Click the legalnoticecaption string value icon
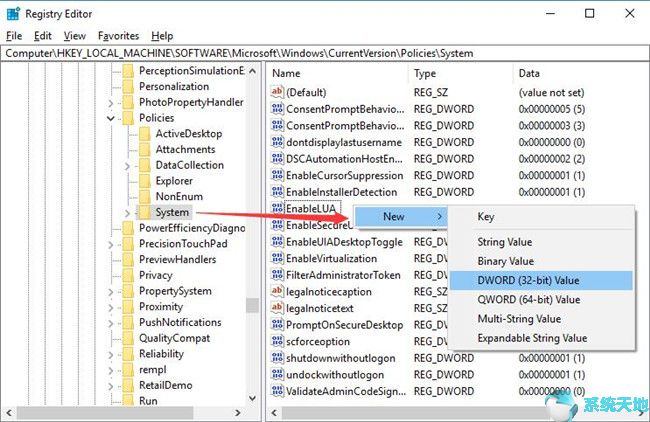Viewport: 650px width, 422px height. click(x=277, y=292)
